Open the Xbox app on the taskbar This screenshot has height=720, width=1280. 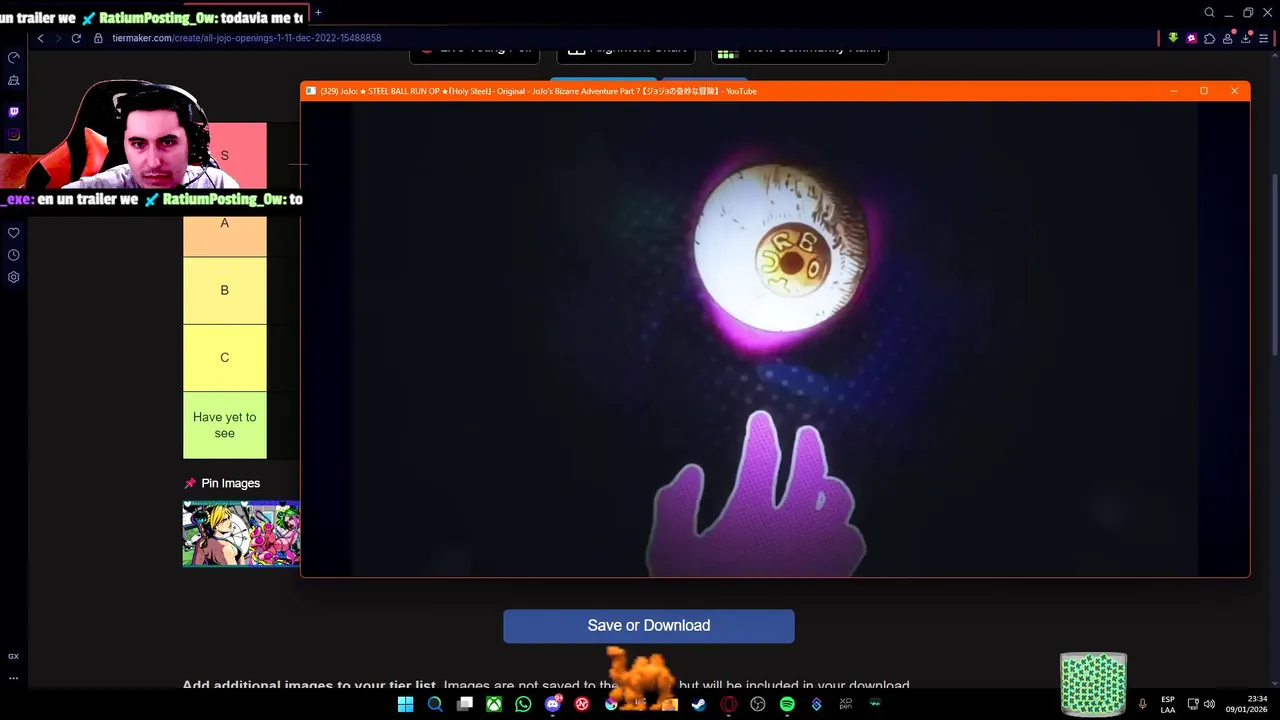[494, 704]
